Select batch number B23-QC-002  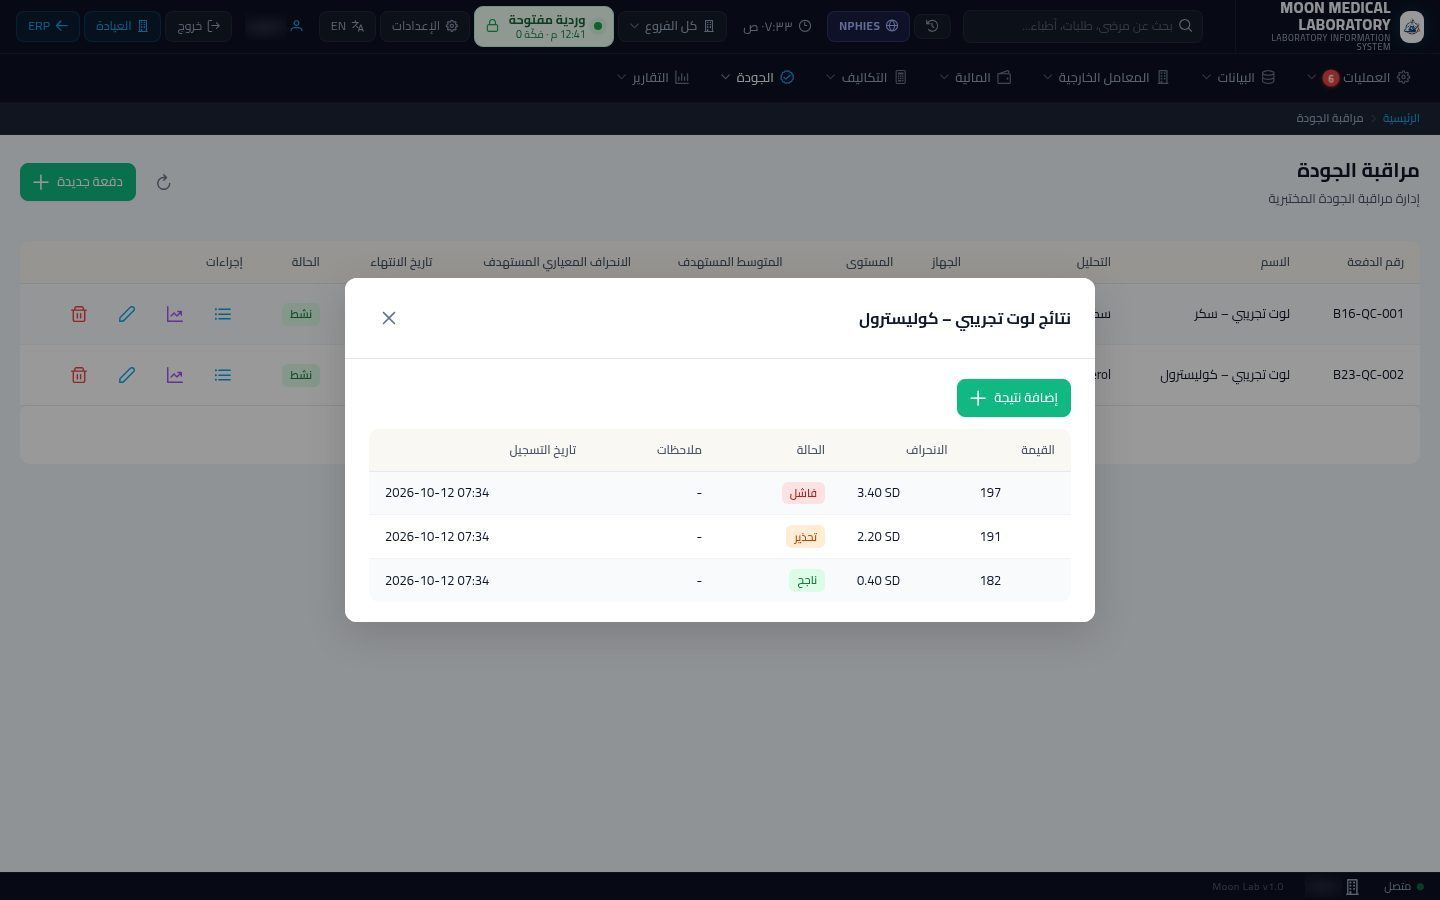1368,375
